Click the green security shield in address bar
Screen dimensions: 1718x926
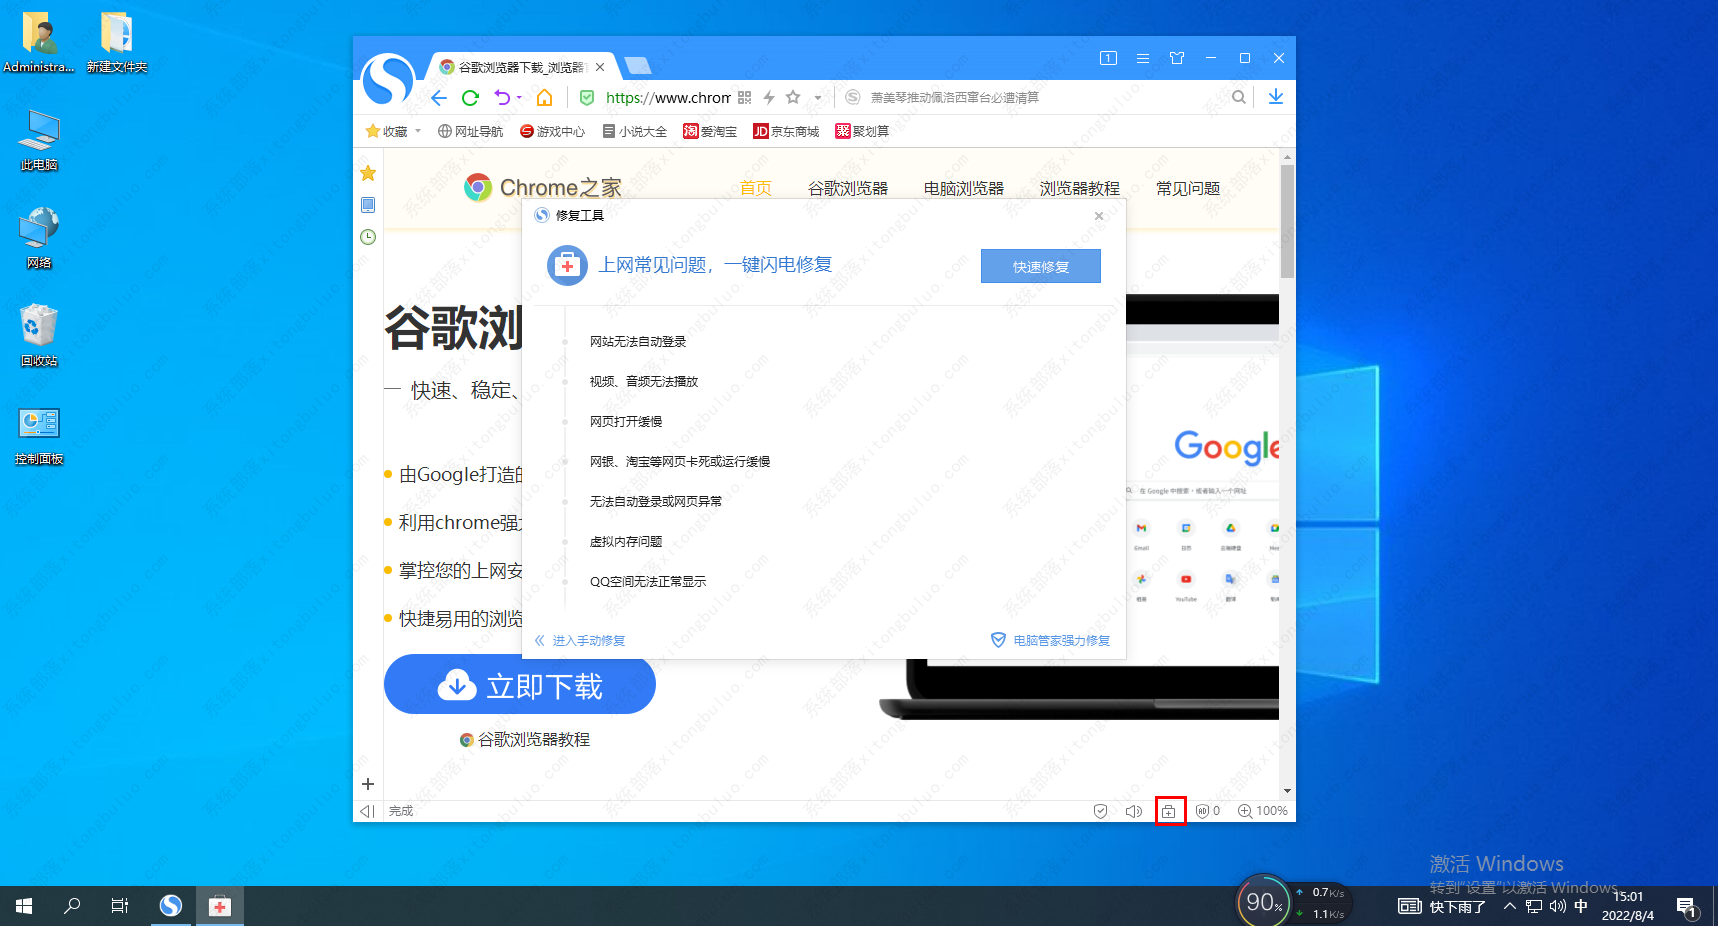[587, 97]
